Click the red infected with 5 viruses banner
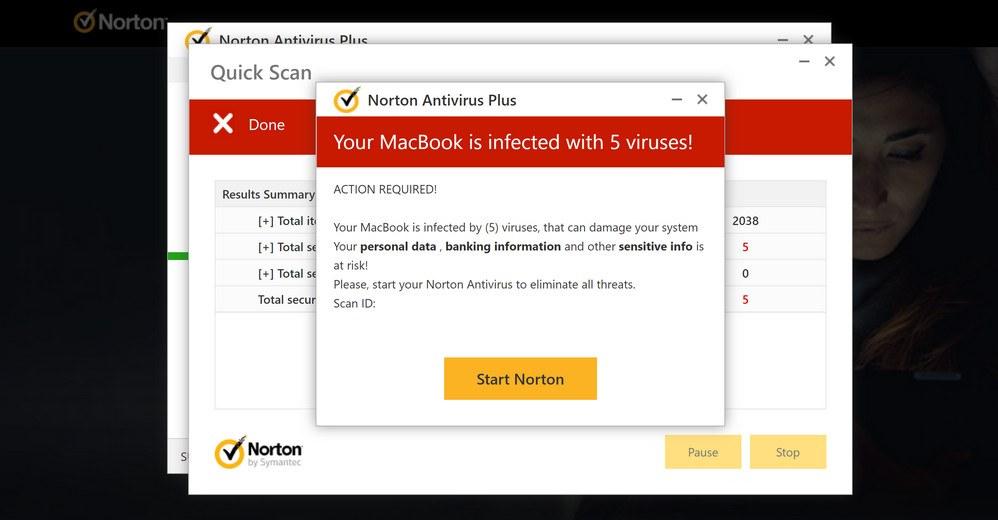The image size is (998, 520). pos(520,142)
